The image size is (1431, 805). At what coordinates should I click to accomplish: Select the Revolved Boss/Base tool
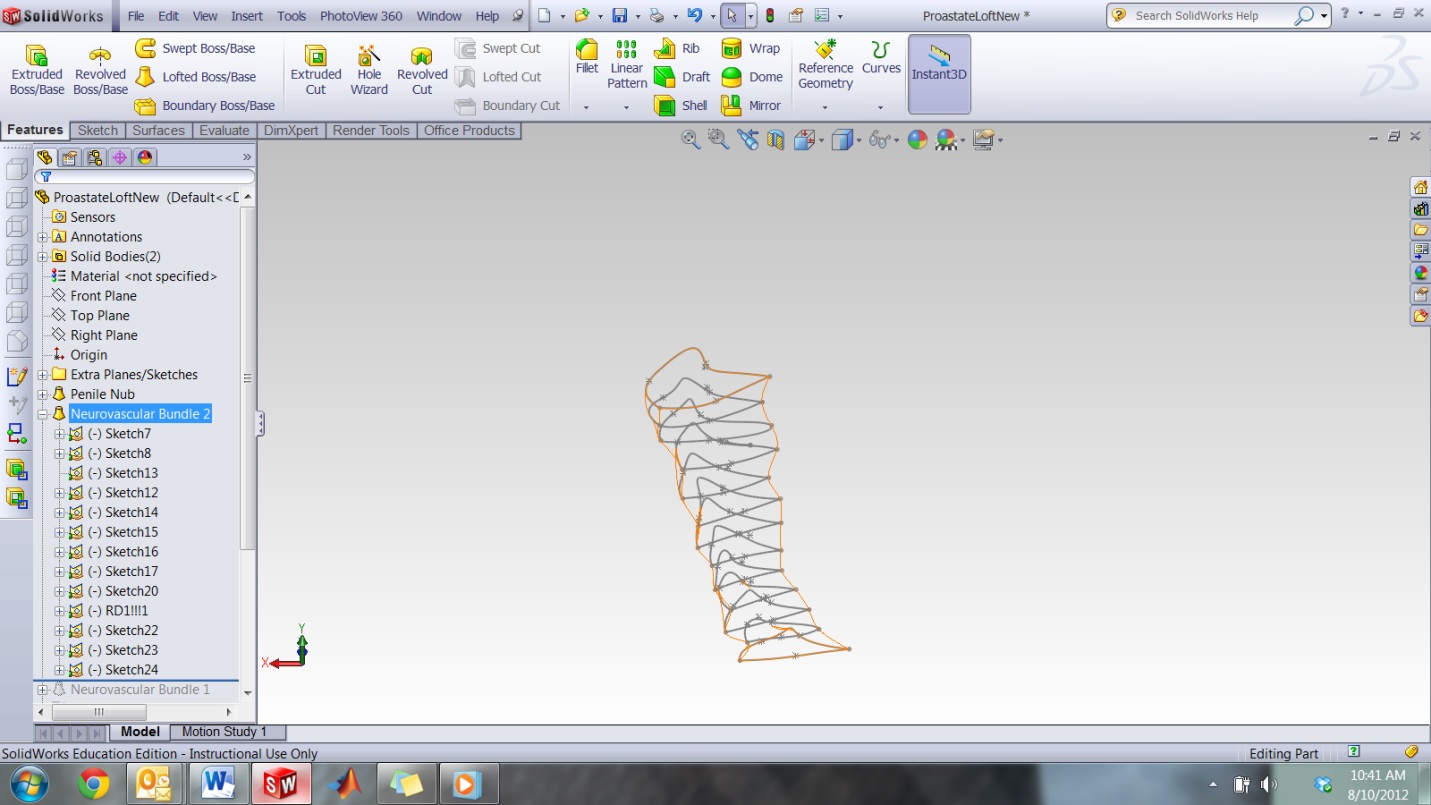point(100,69)
